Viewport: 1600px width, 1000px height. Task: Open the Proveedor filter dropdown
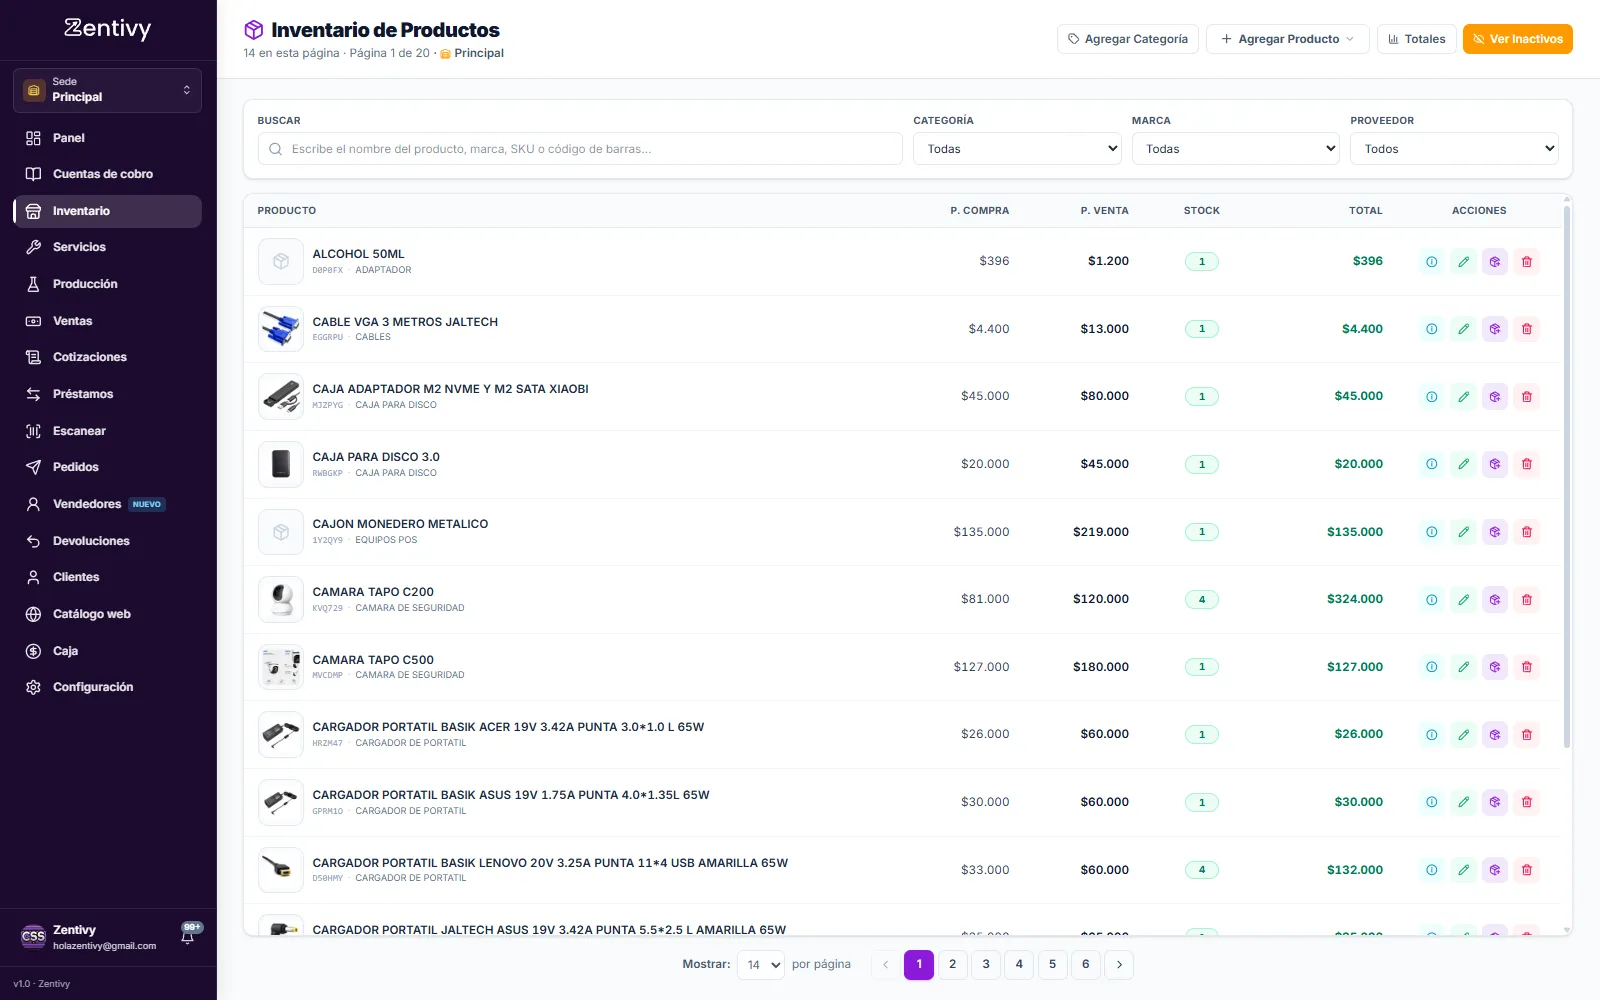(x=1454, y=149)
